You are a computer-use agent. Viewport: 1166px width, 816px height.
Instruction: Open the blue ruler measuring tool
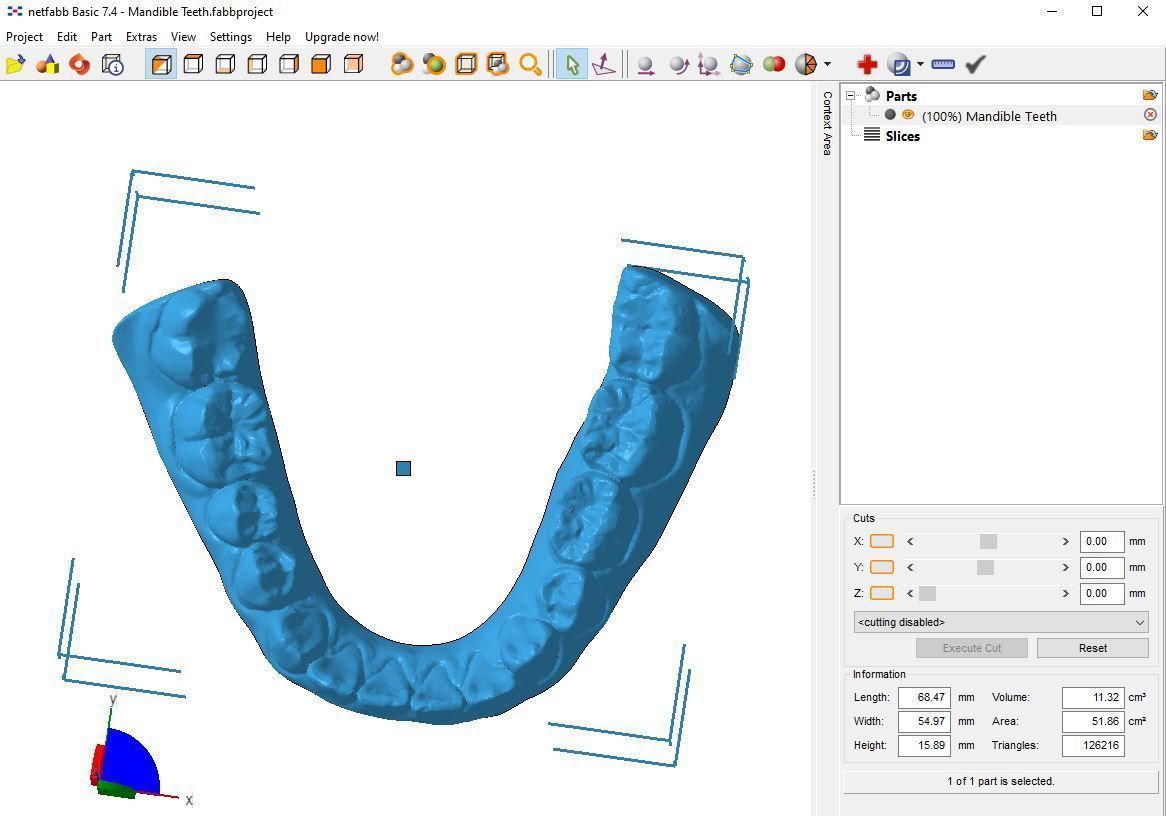pos(943,65)
